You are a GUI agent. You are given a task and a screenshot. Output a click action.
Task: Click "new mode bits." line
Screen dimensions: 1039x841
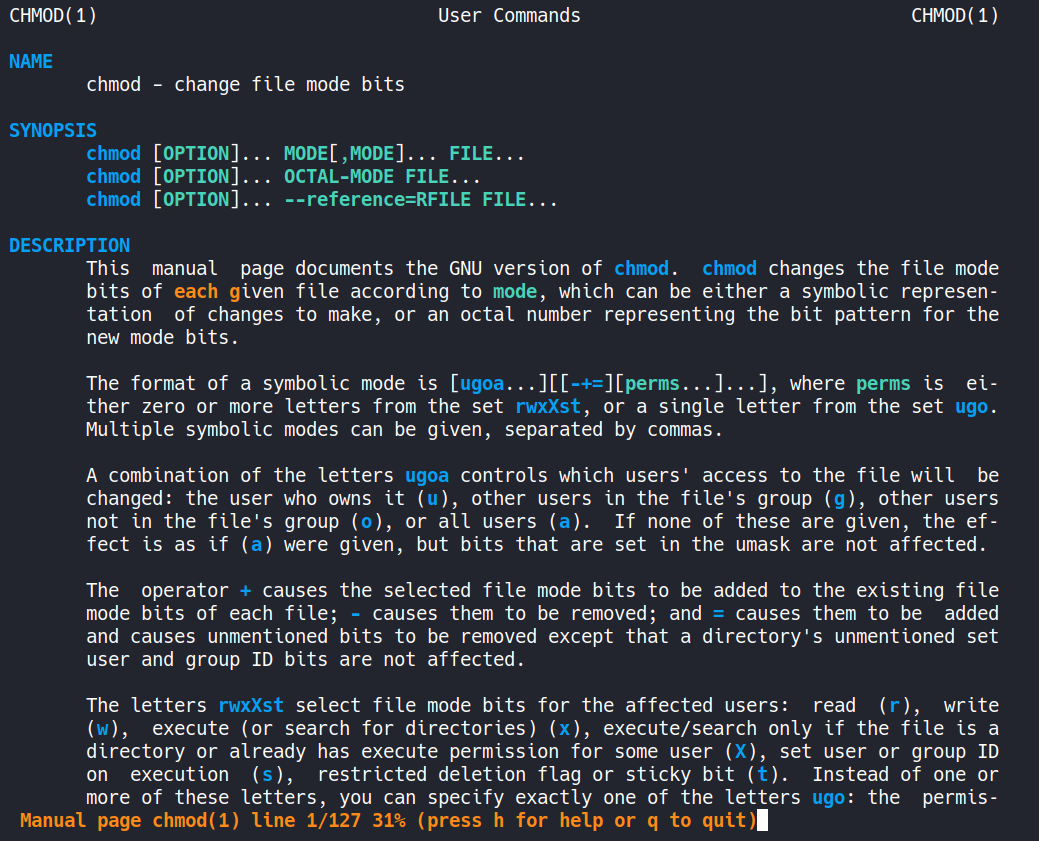[162, 337]
